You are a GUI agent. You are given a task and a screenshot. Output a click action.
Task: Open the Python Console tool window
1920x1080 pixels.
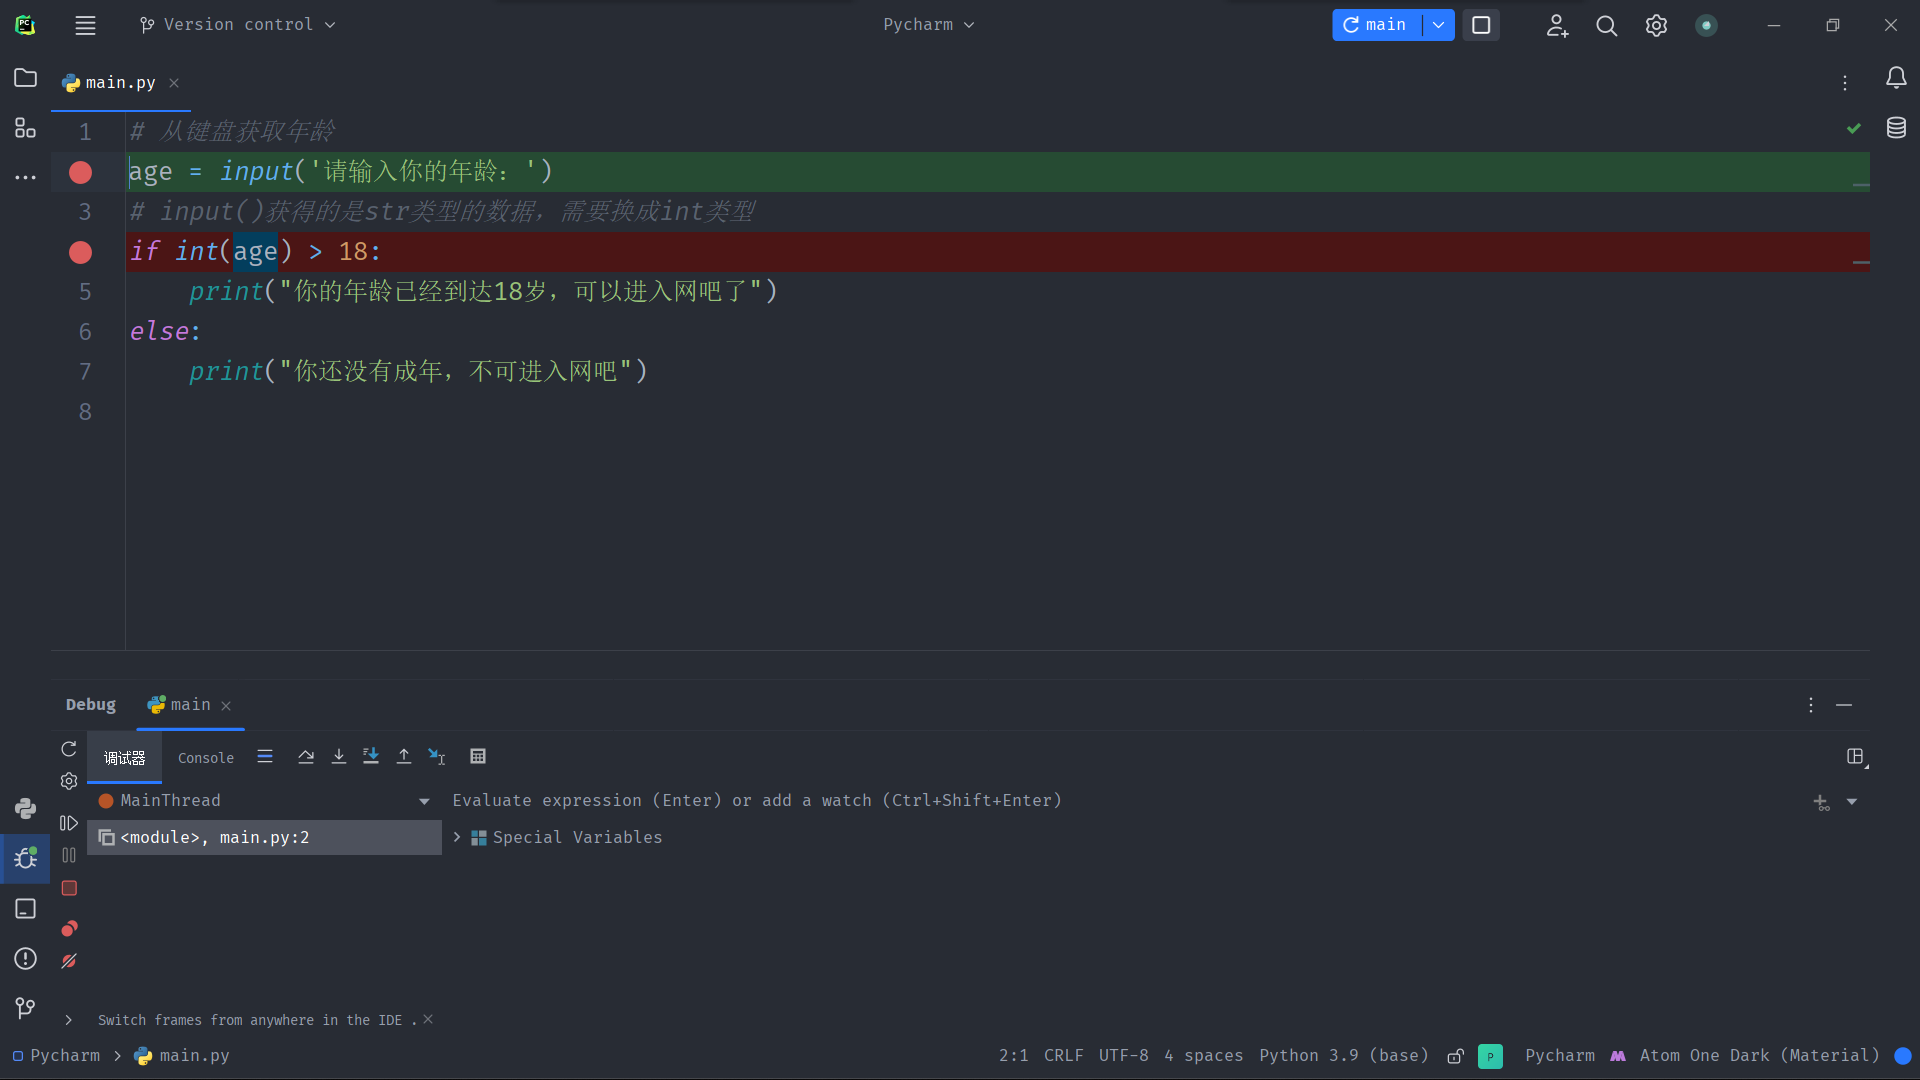[26, 808]
